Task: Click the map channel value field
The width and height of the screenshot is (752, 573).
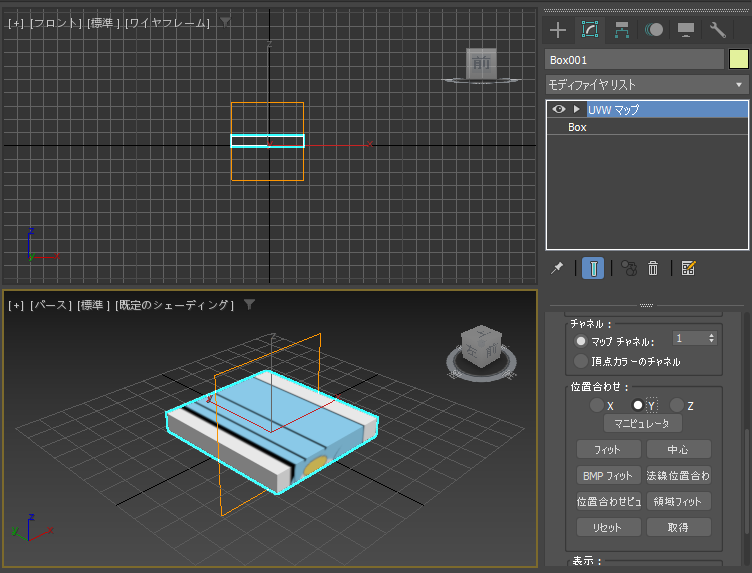Action: coord(689,339)
